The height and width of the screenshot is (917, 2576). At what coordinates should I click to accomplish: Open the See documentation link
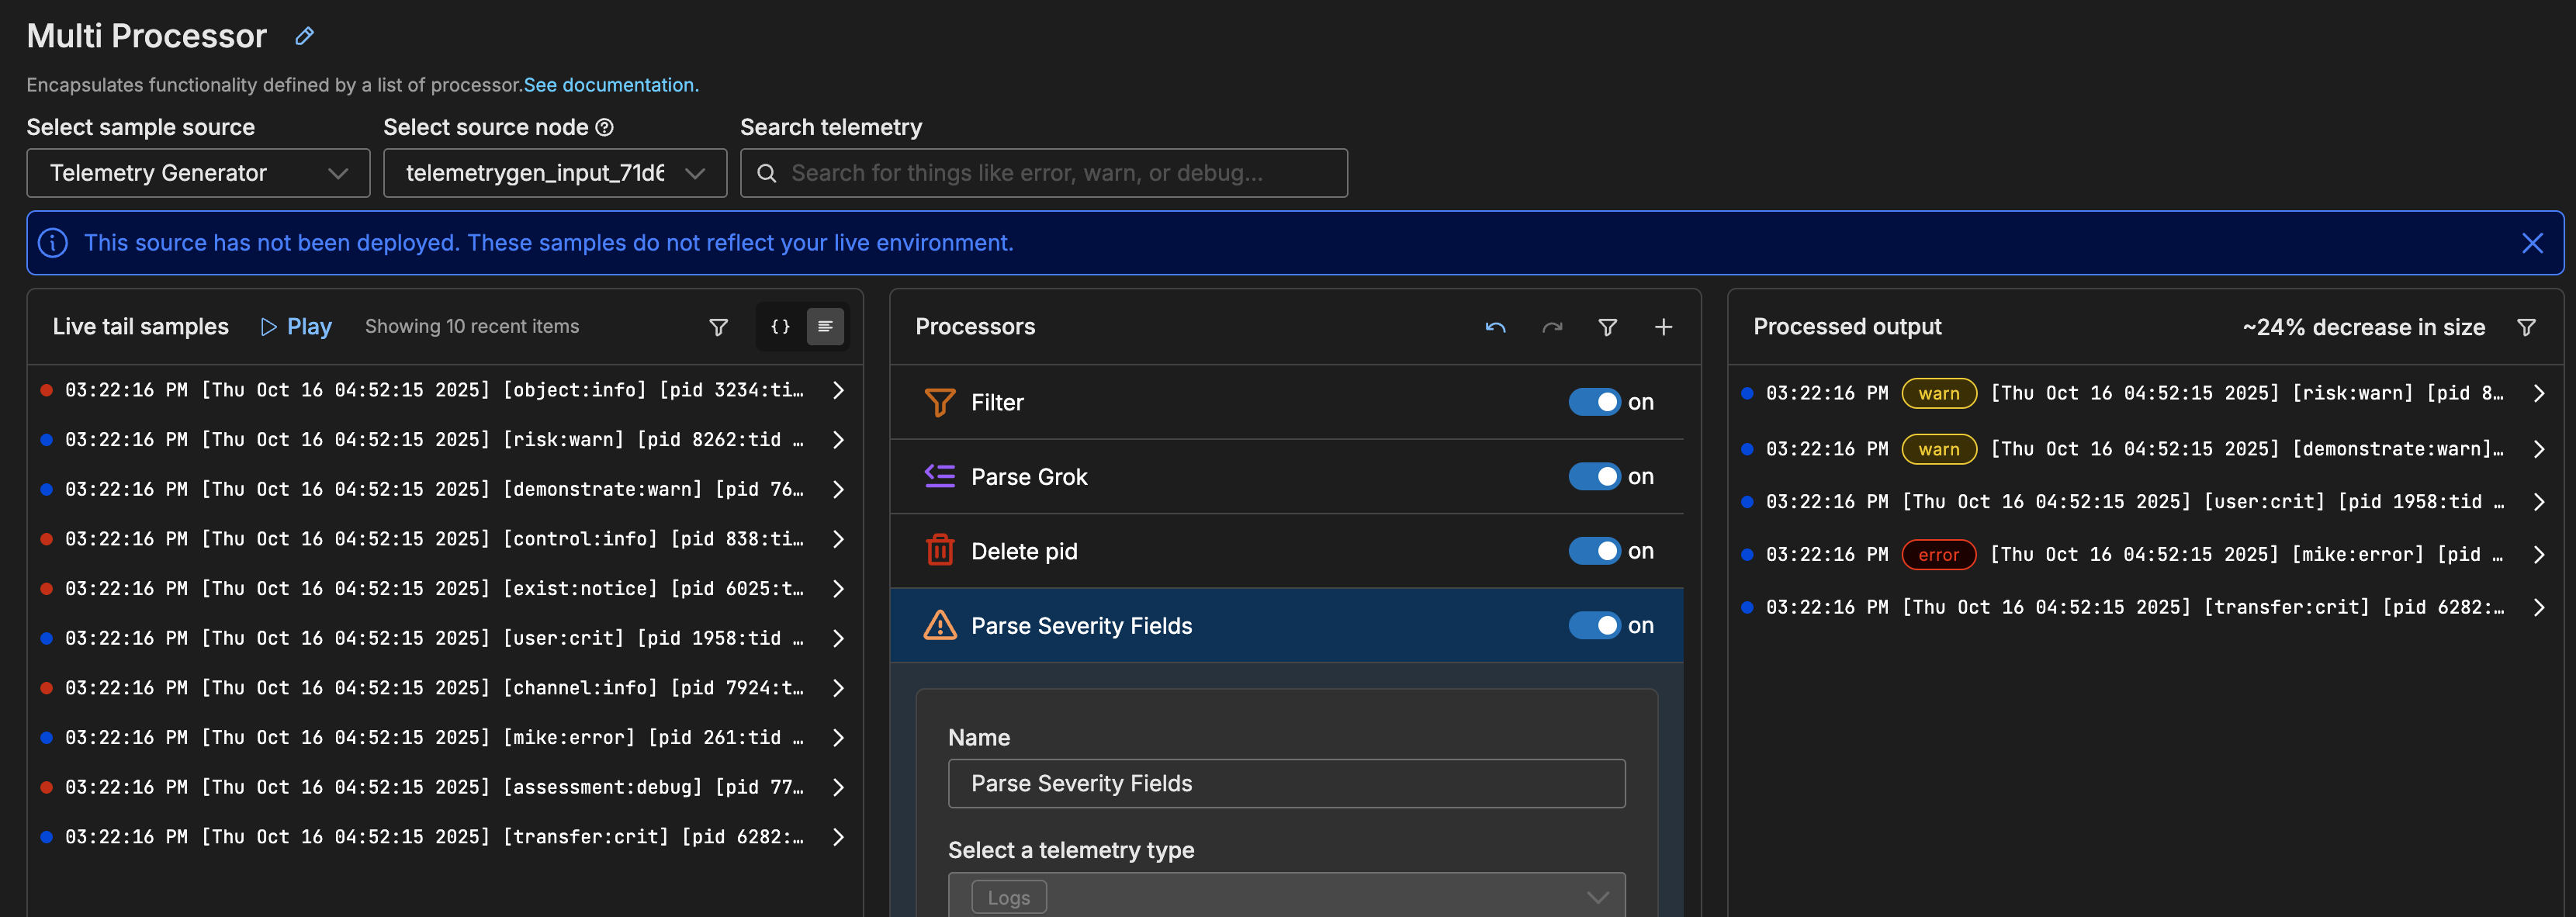point(610,85)
